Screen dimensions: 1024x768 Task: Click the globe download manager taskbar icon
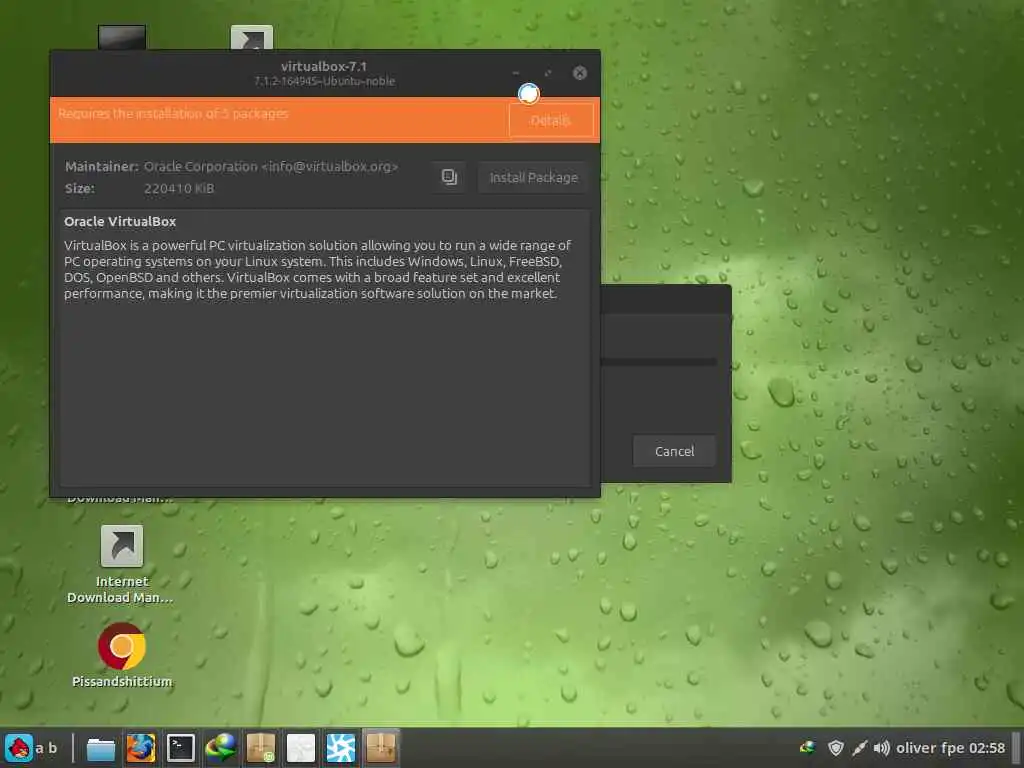220,748
